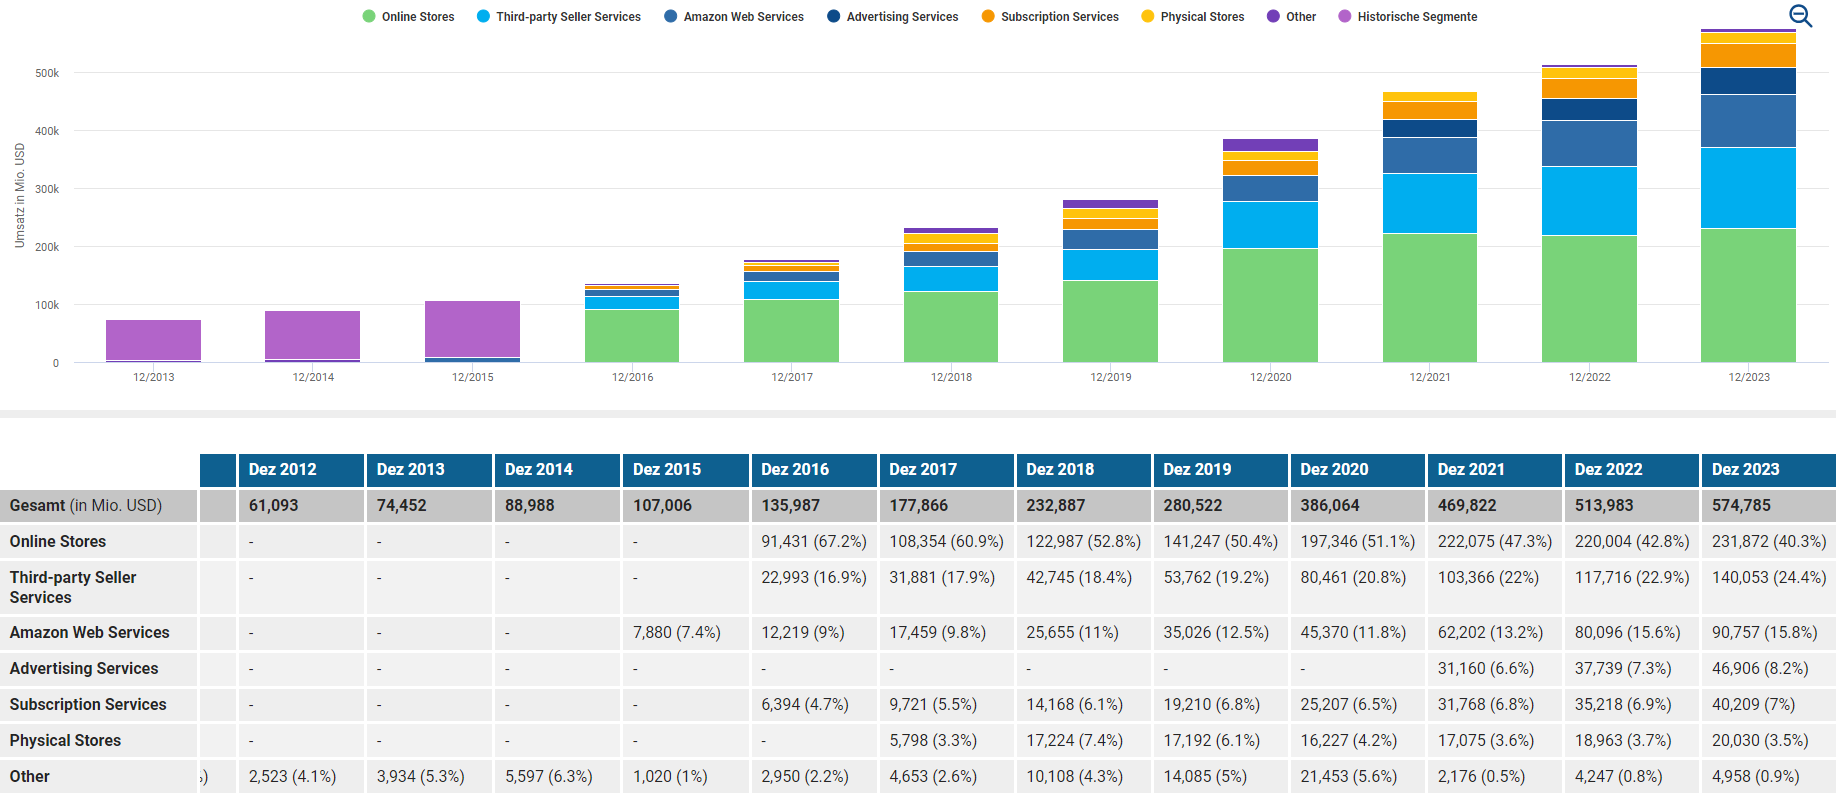Click cell 20,030 (3.5%)
The height and width of the screenshot is (795, 1836).
[1760, 741]
